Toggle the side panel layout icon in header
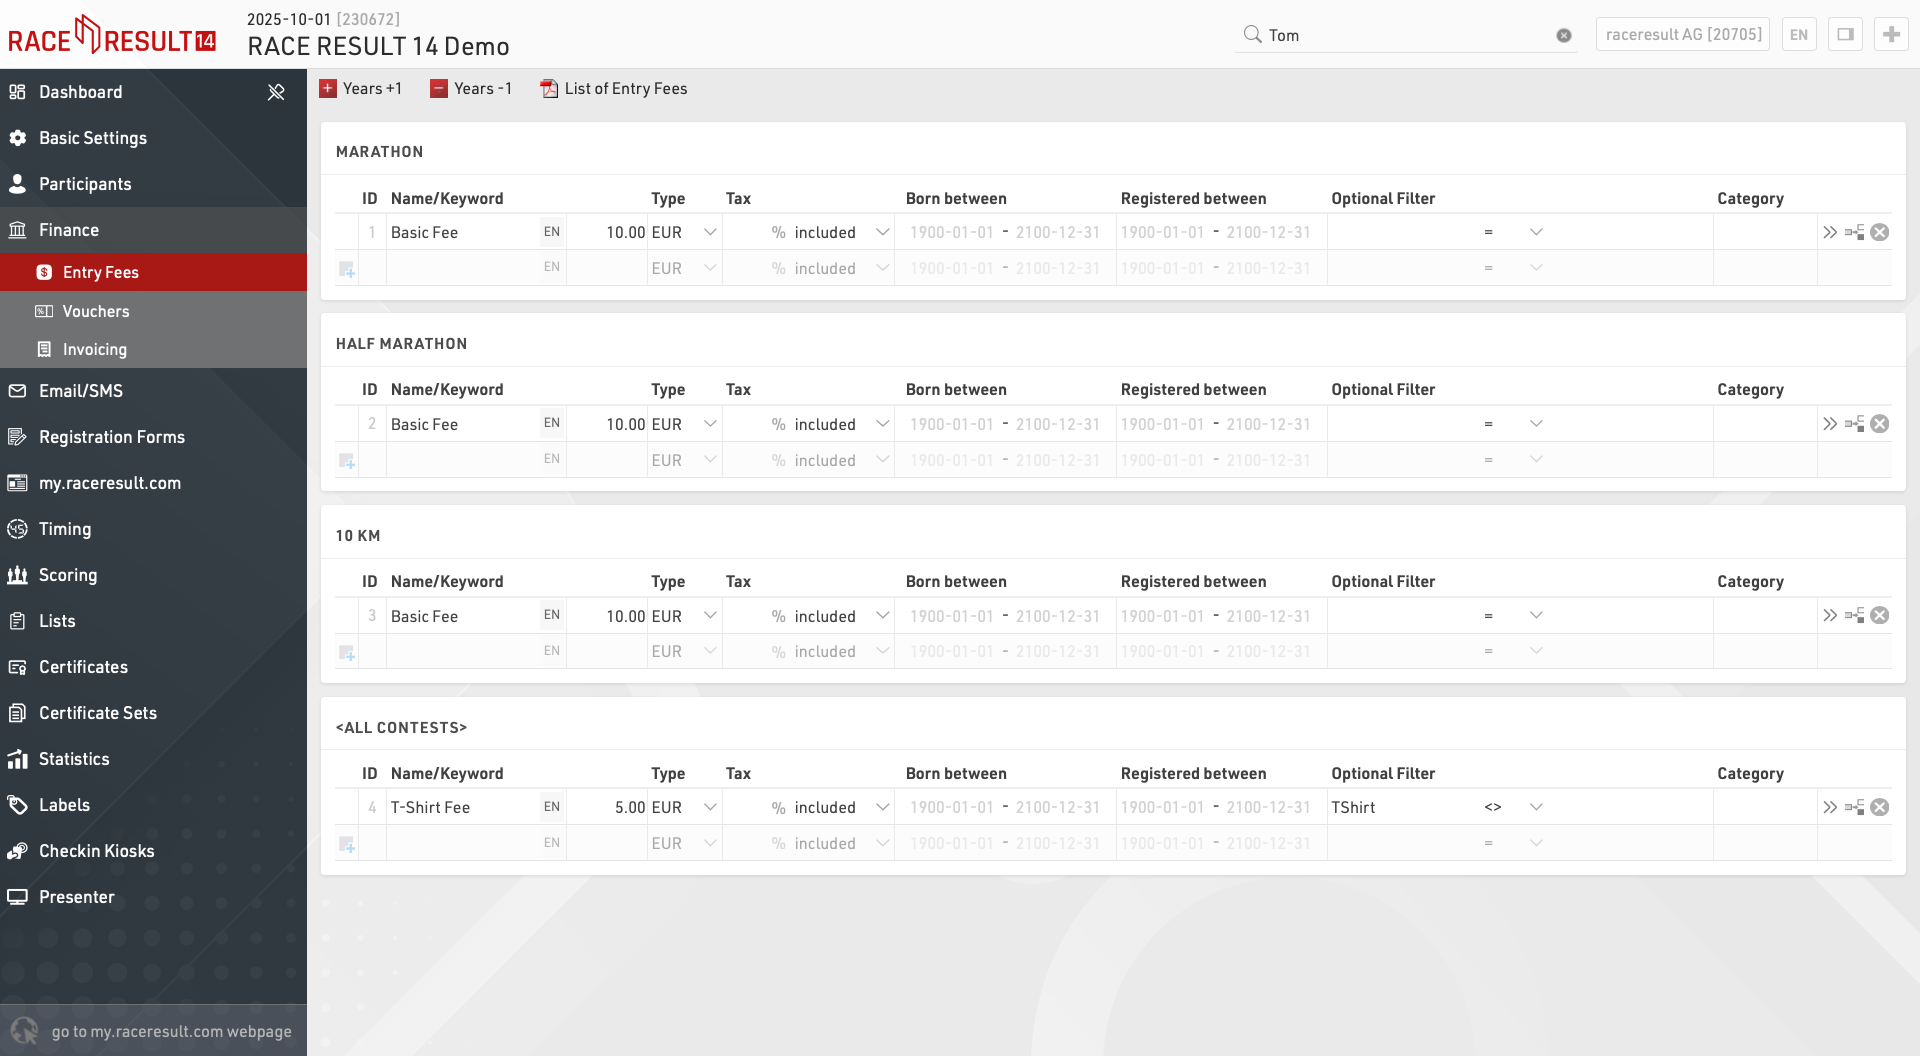 click(1845, 34)
